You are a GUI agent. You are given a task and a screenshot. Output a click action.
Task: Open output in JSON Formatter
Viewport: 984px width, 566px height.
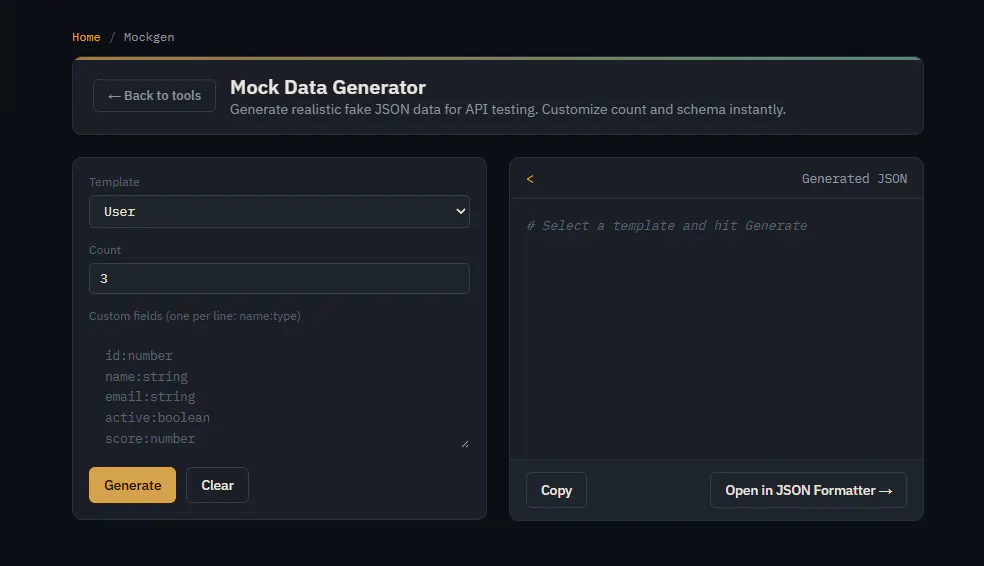tap(808, 490)
